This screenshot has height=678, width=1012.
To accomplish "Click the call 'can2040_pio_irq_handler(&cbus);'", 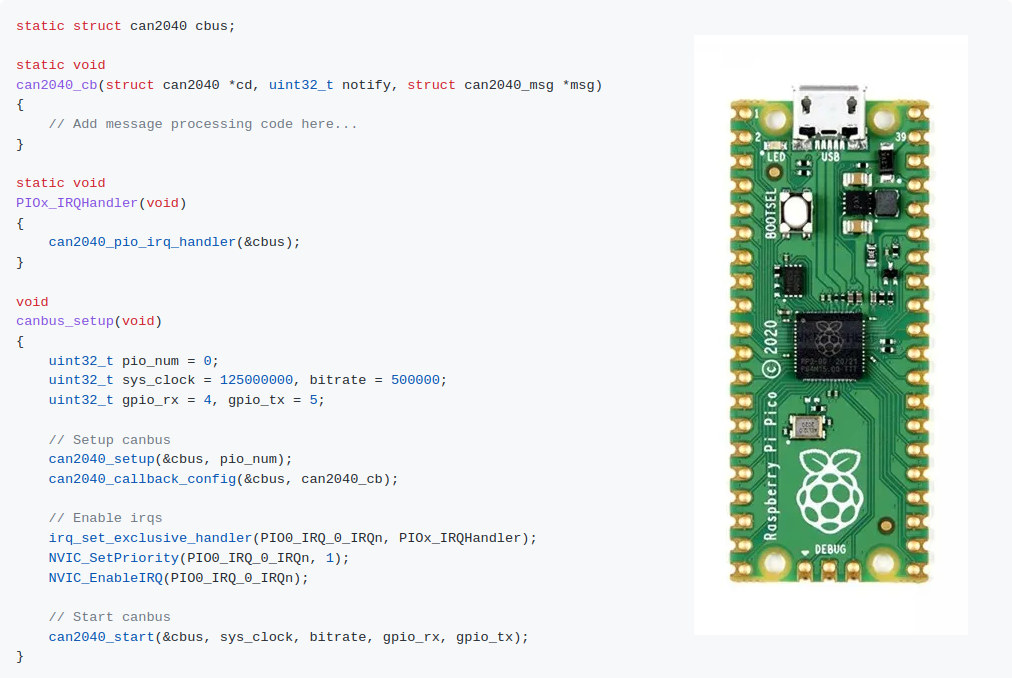I will click(x=174, y=242).
